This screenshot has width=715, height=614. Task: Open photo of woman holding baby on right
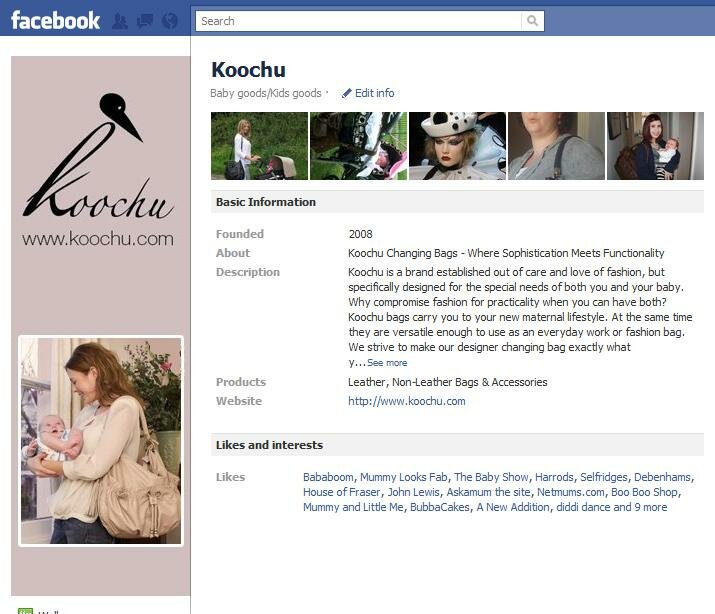coord(655,146)
